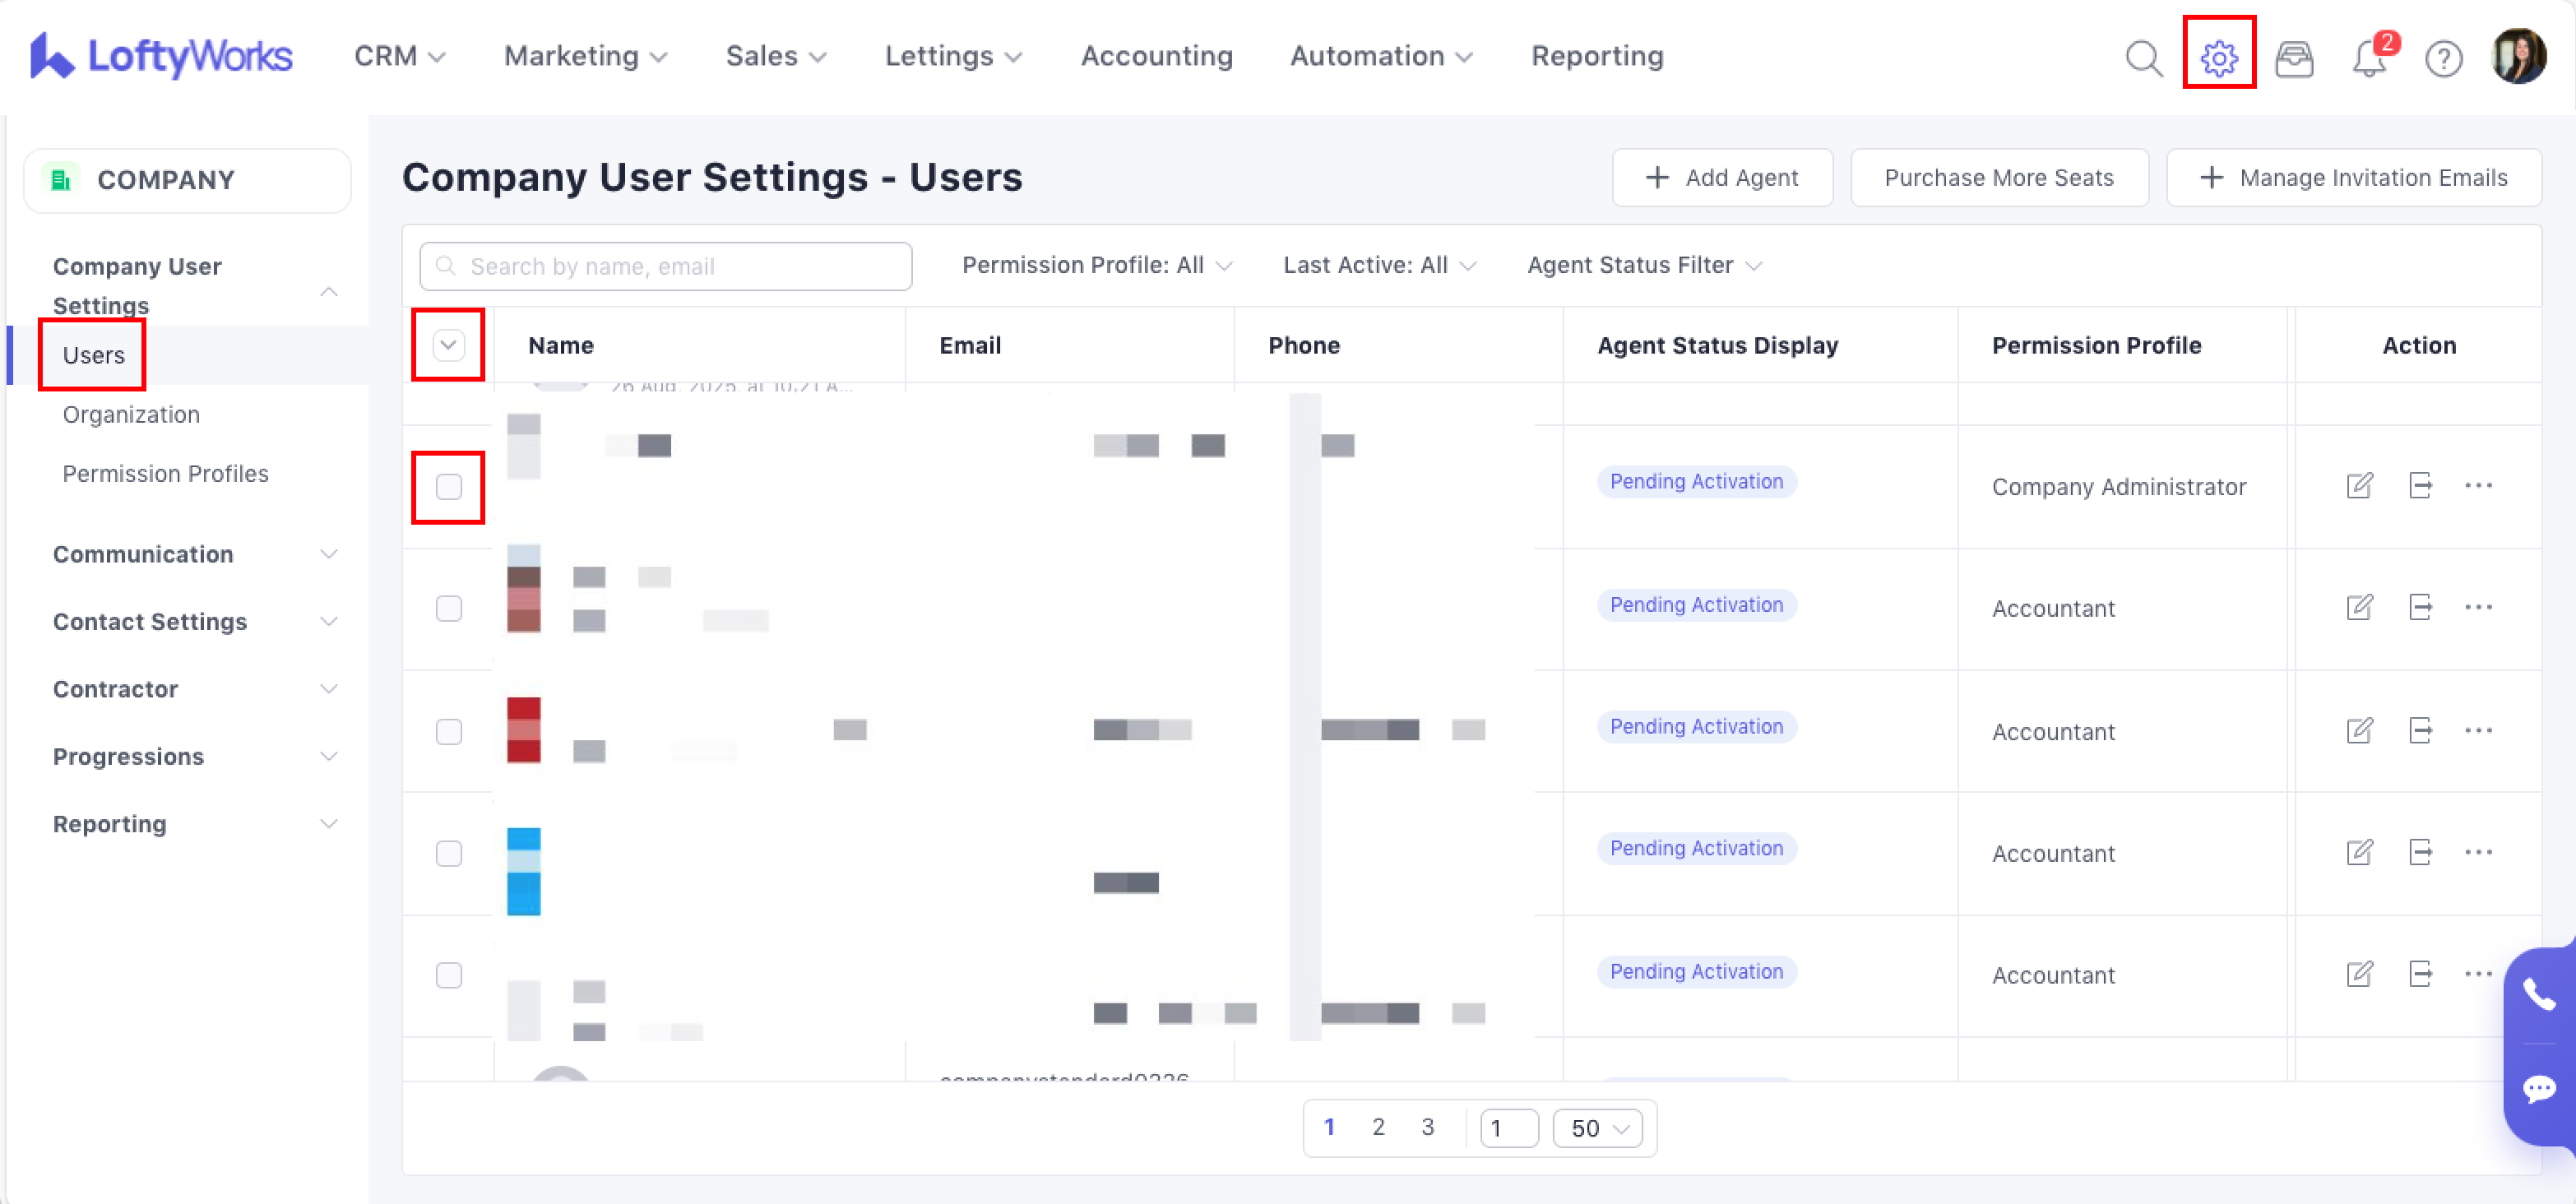
Task: Click the Add Agent button
Action: [1721, 178]
